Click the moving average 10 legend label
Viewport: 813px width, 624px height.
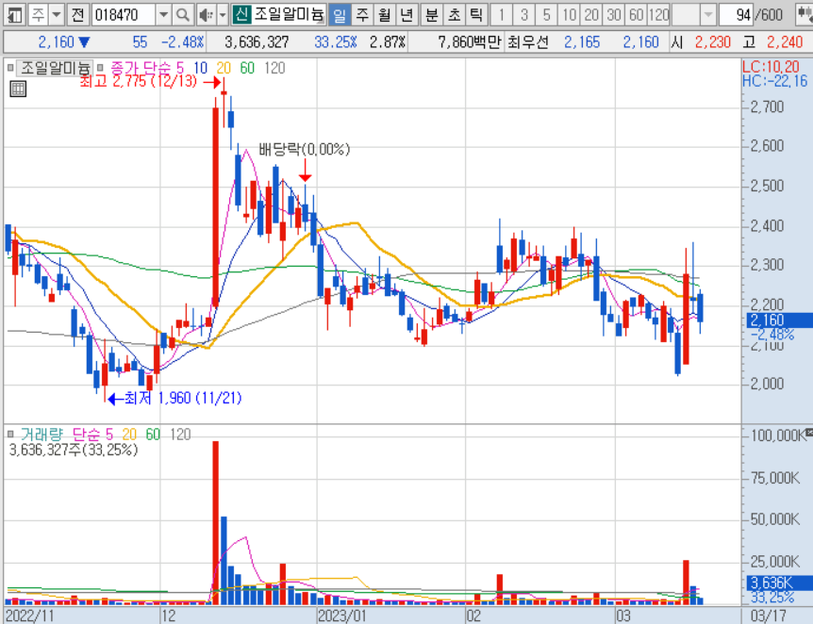(200, 68)
